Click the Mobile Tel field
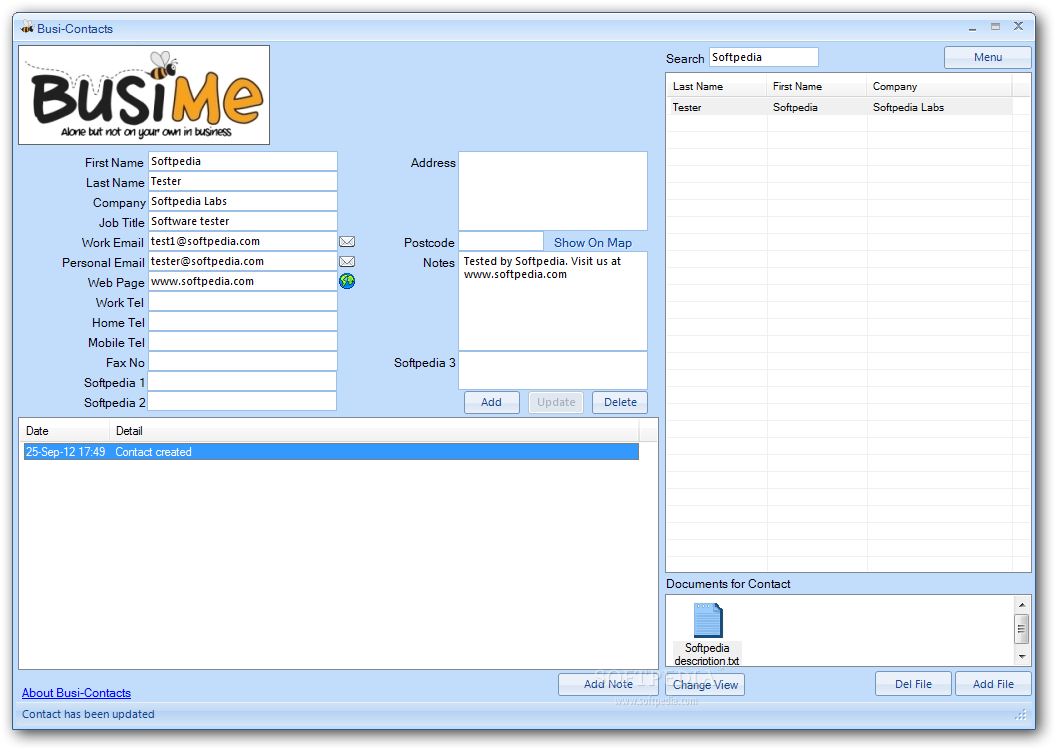 (242, 341)
